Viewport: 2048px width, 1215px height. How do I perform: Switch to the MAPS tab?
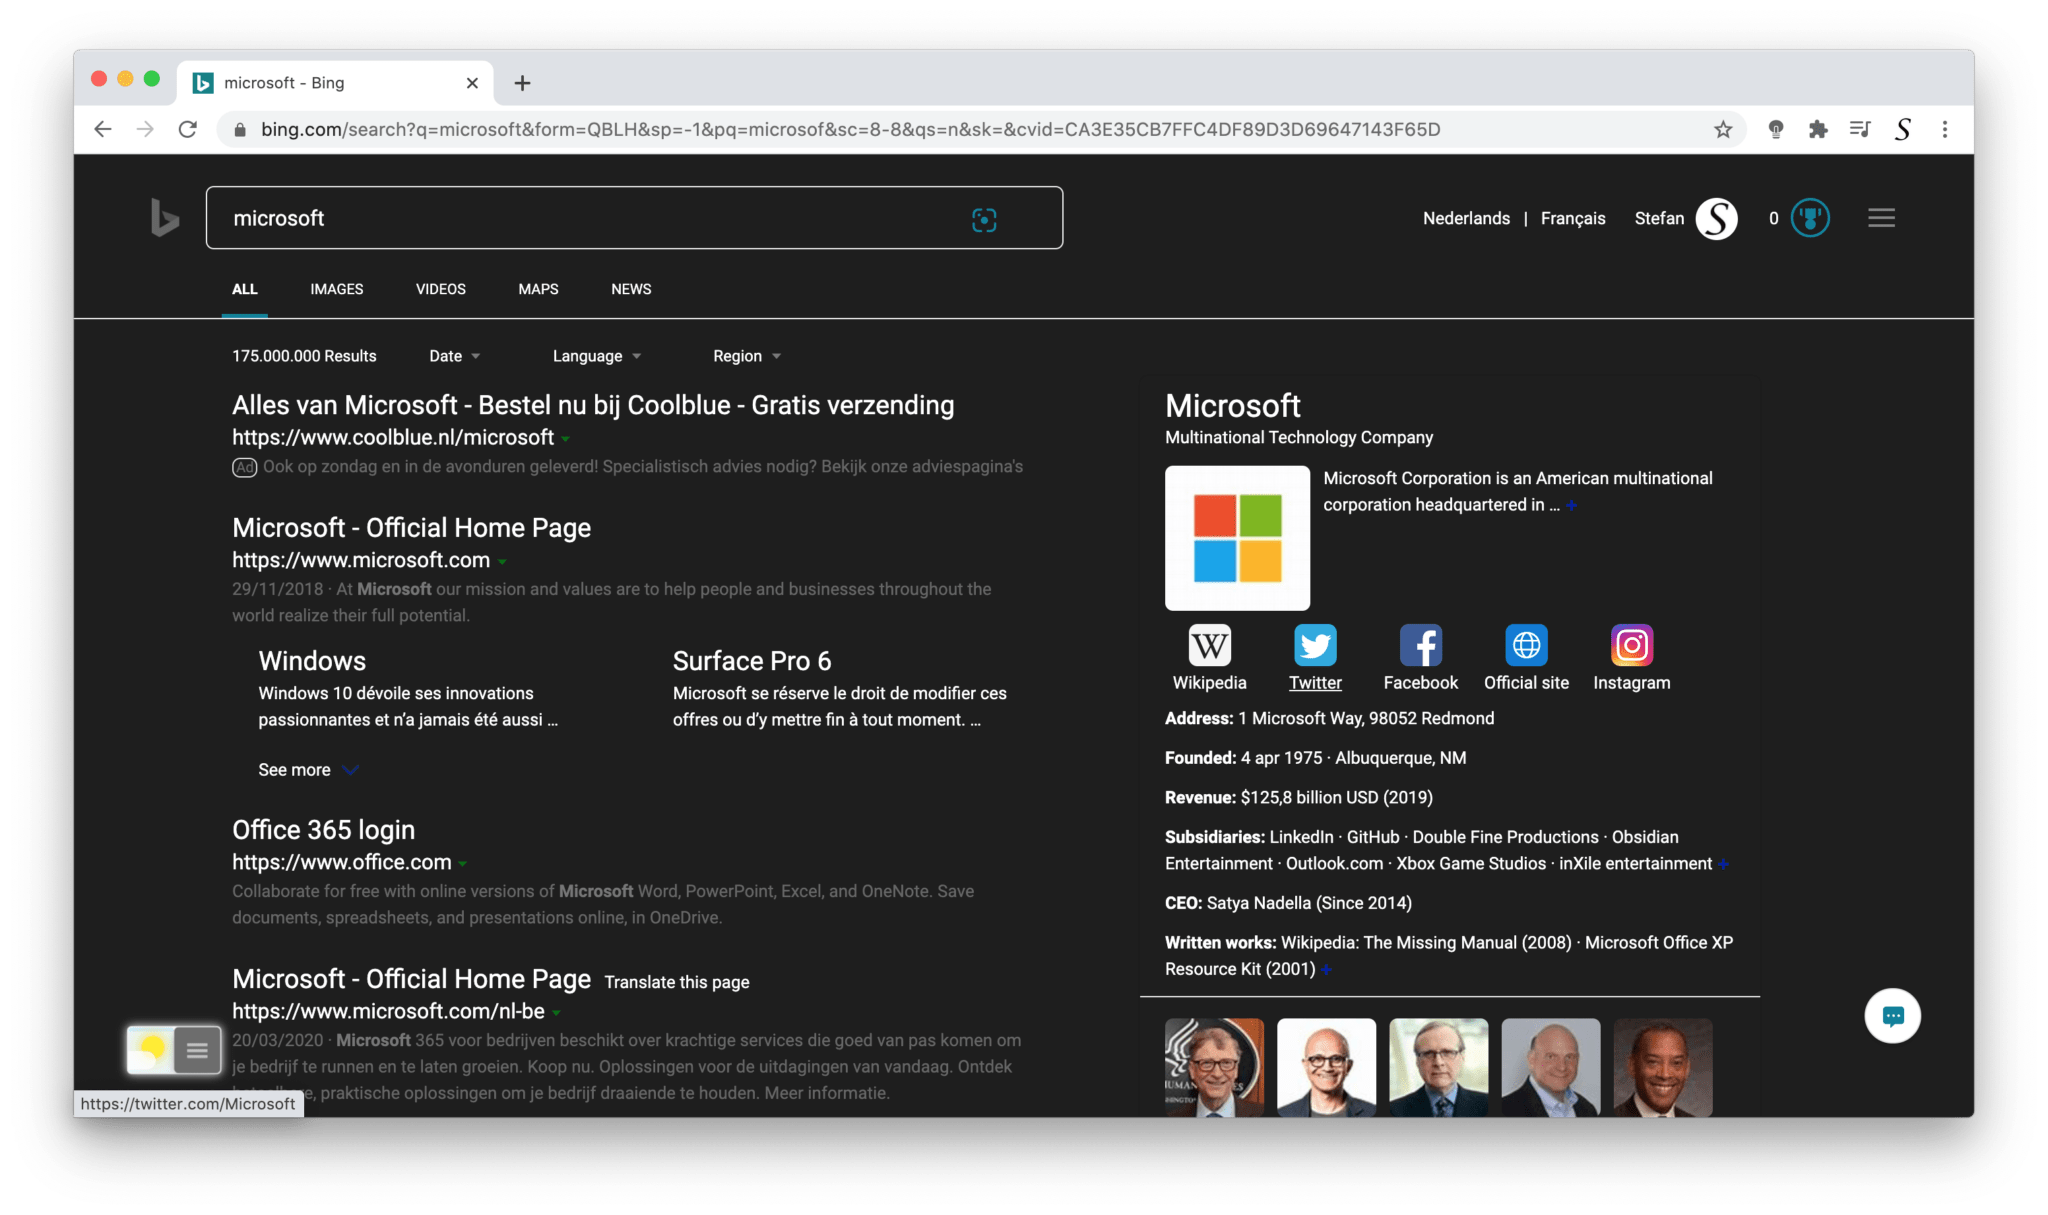click(x=538, y=289)
